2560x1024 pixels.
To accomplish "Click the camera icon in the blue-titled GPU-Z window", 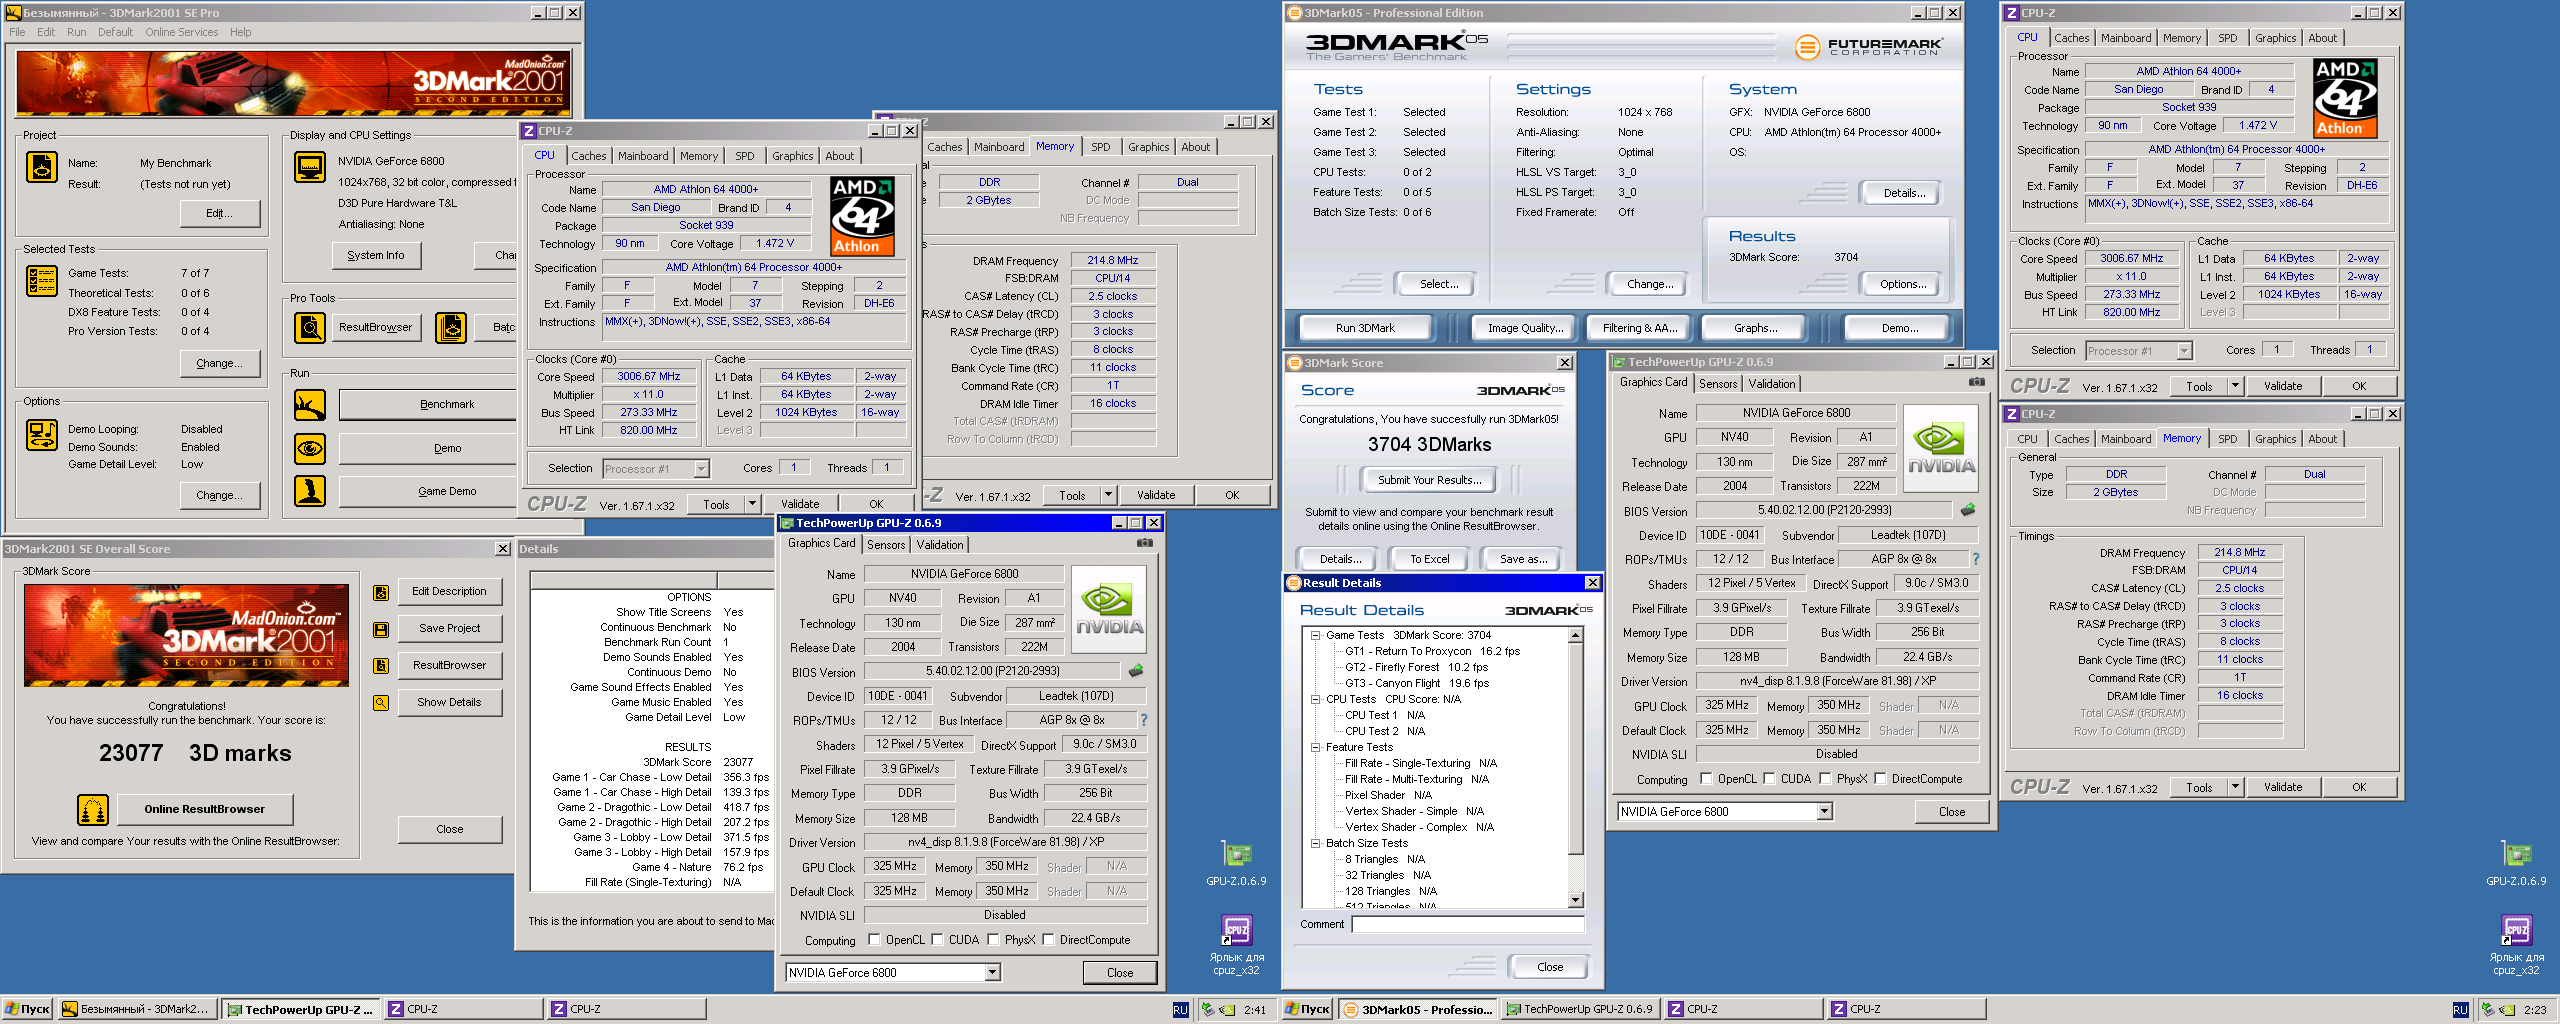I will tap(1145, 543).
